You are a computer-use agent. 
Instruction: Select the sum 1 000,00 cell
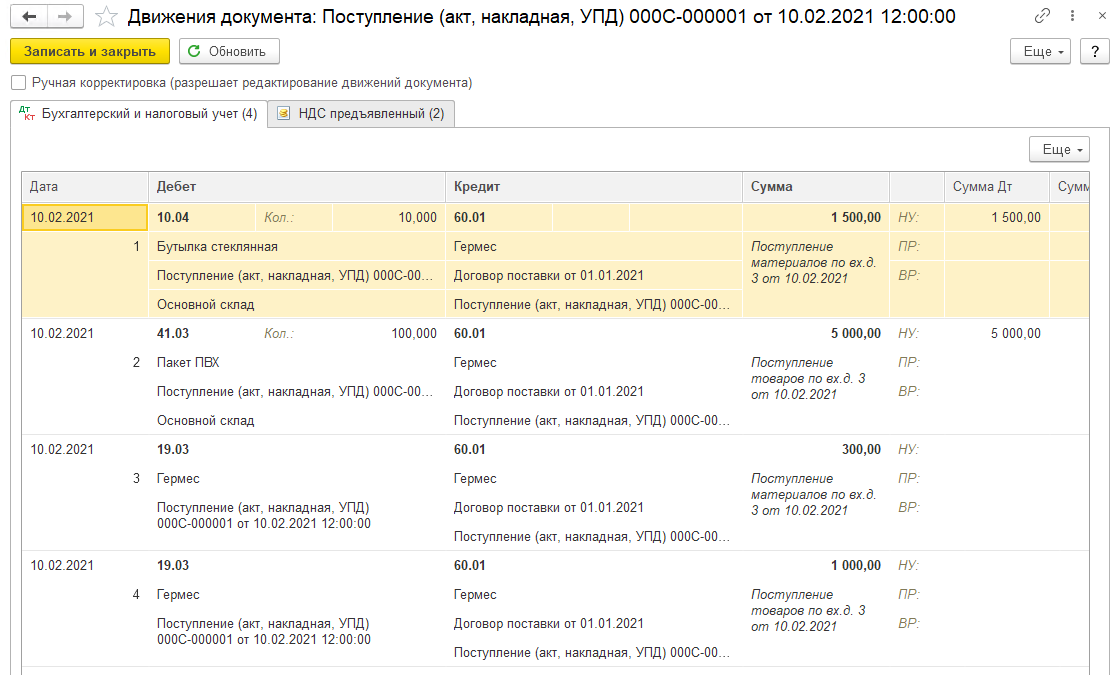(x=816, y=565)
